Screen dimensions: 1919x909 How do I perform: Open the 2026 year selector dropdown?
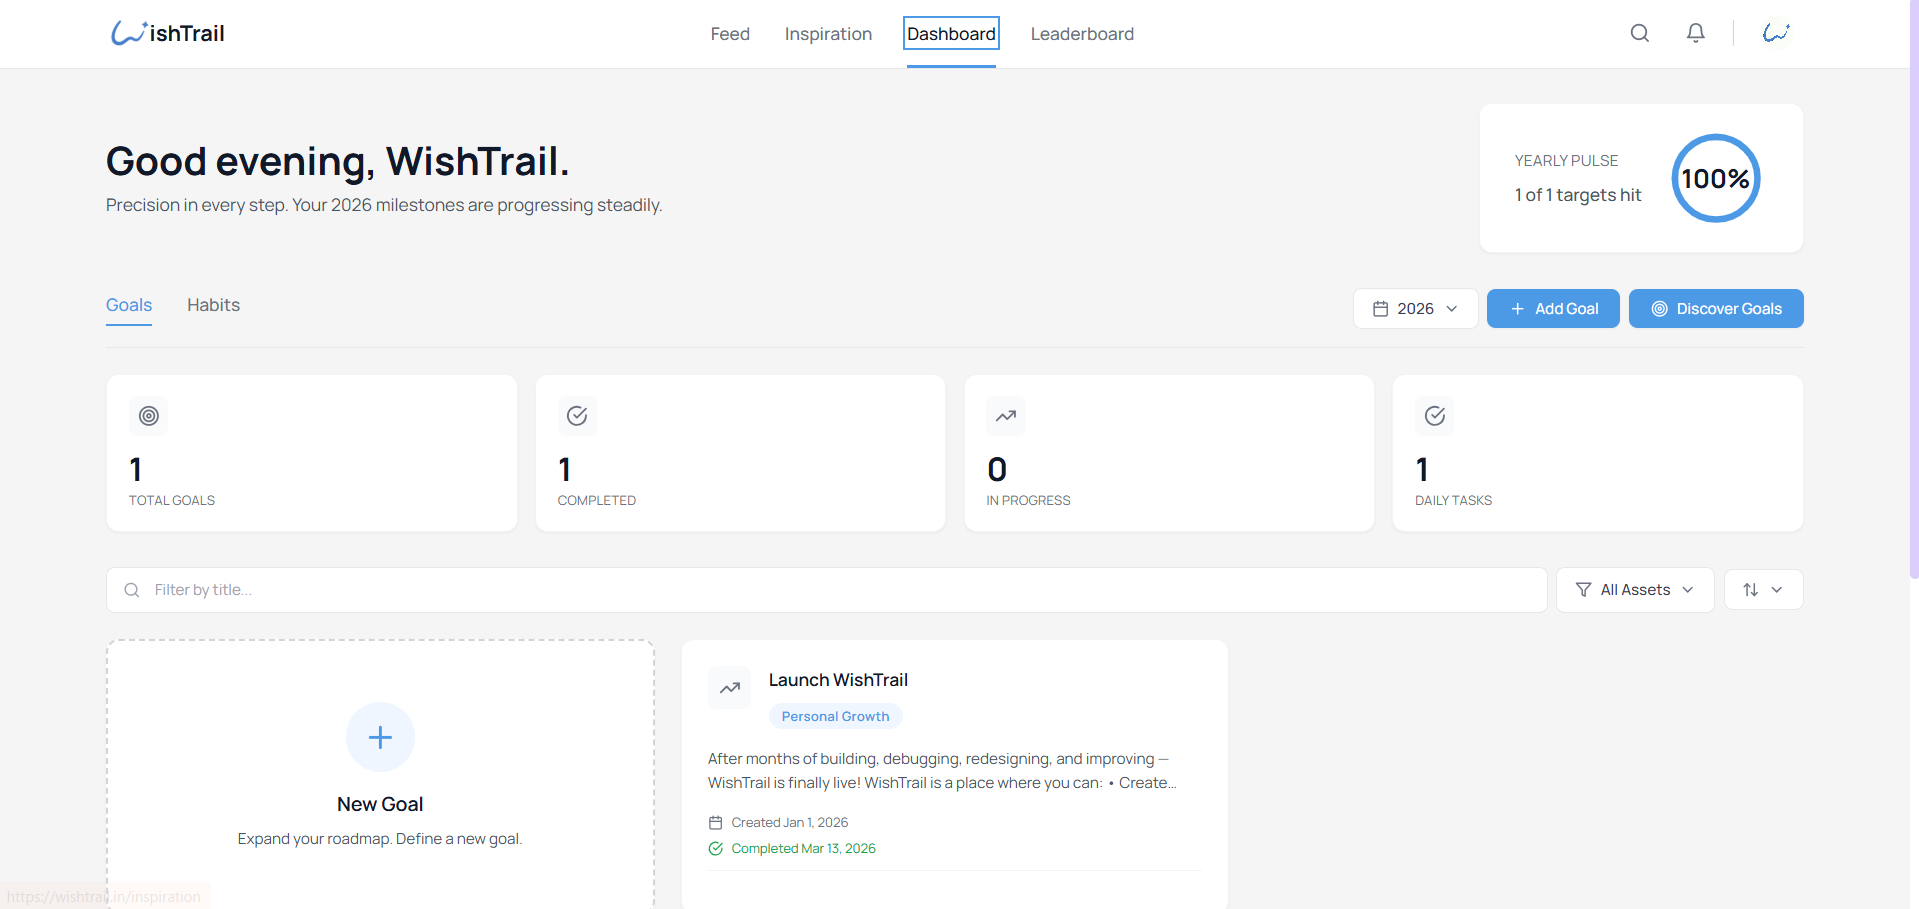[1415, 308]
